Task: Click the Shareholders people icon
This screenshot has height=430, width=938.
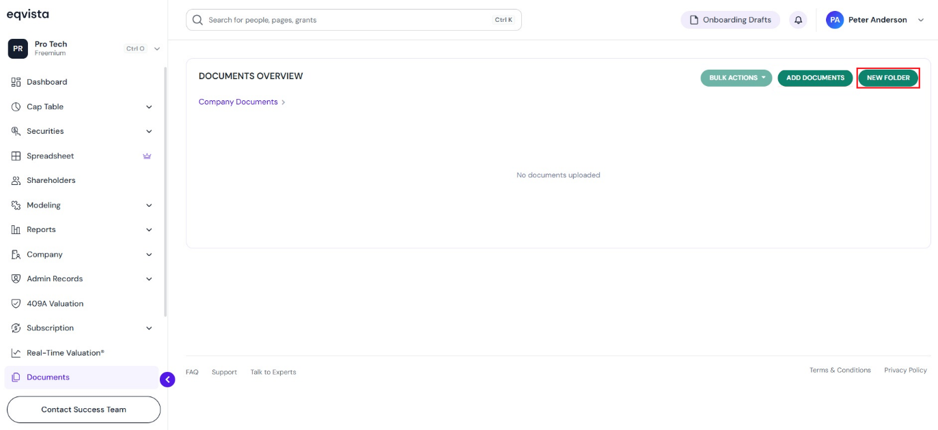Action: pos(16,180)
